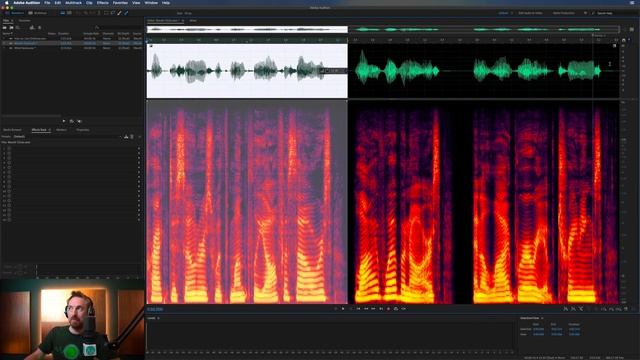
Task: Click the Files panel search field
Action: pos(118,28)
